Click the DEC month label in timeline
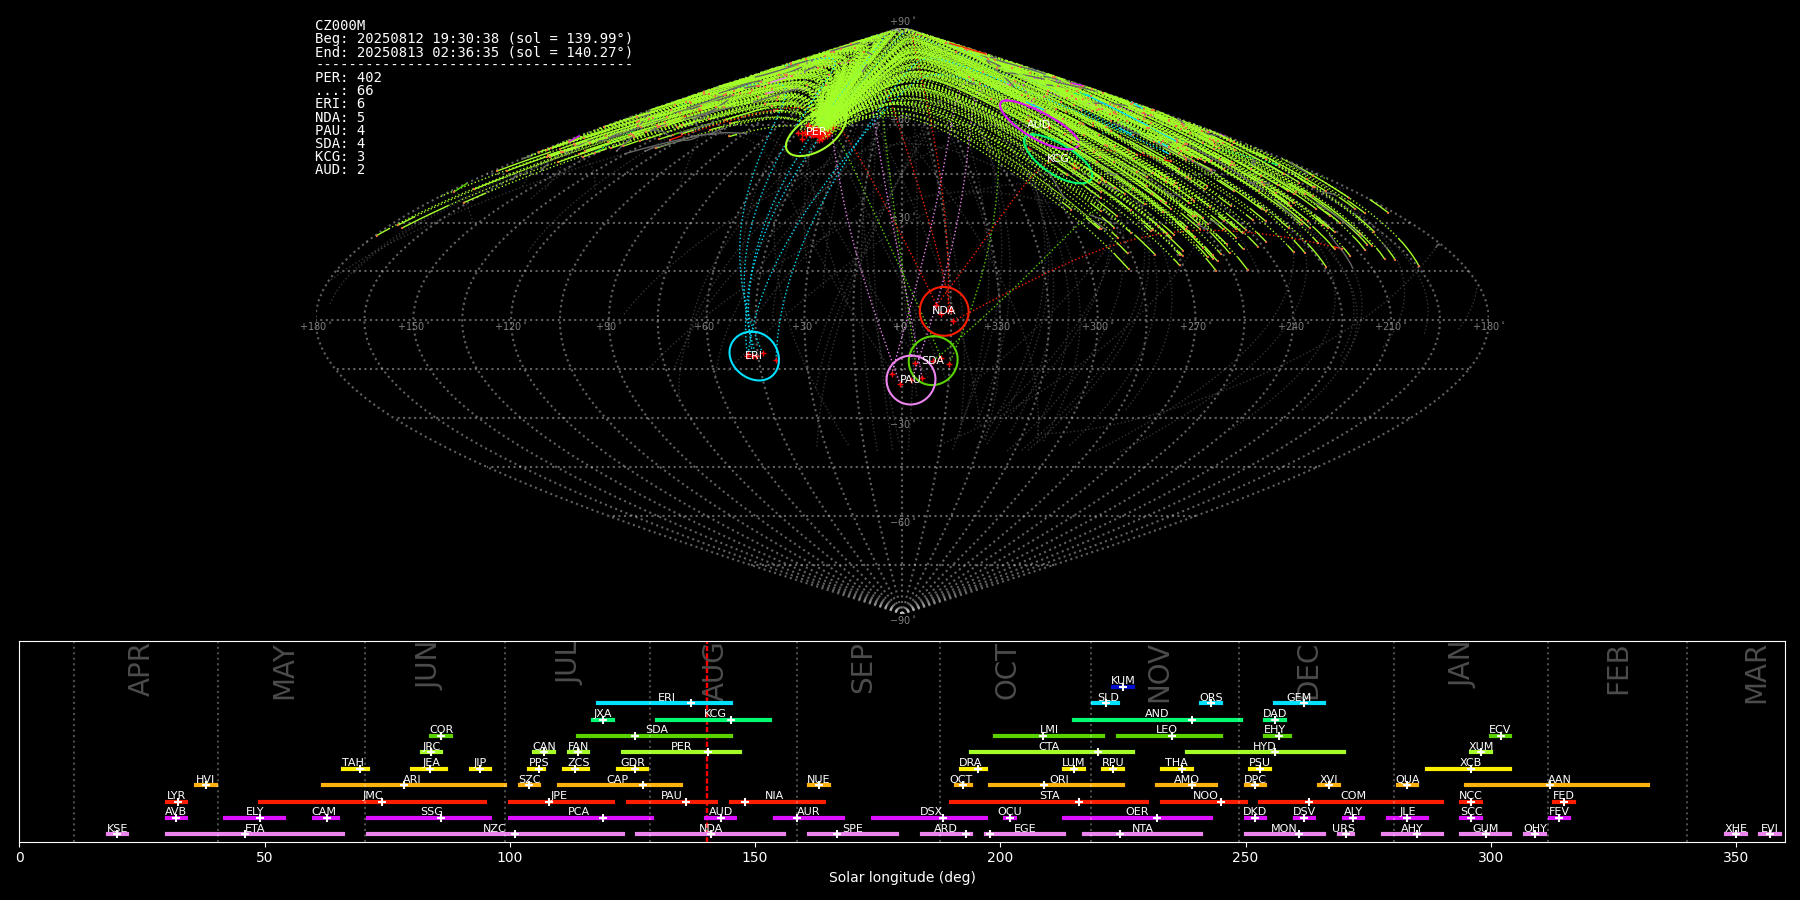Image resolution: width=1800 pixels, height=900 pixels. click(x=1308, y=672)
